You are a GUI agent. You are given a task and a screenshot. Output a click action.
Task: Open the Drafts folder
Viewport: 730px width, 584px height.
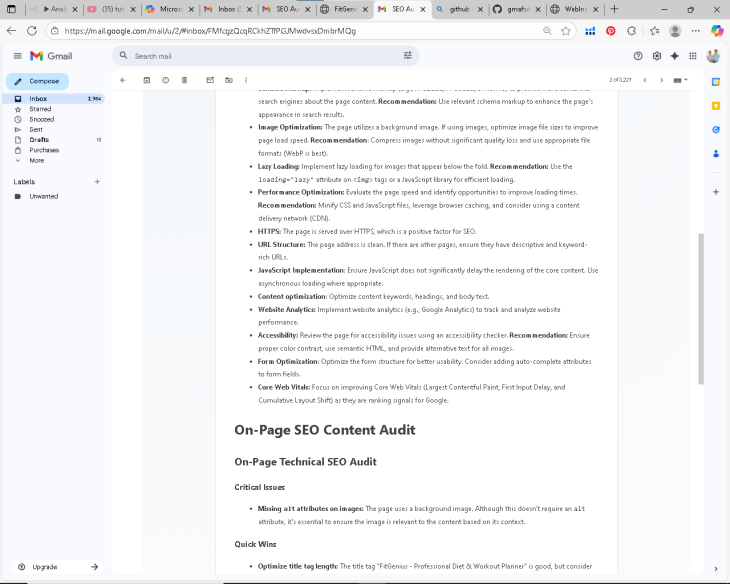[x=39, y=140]
